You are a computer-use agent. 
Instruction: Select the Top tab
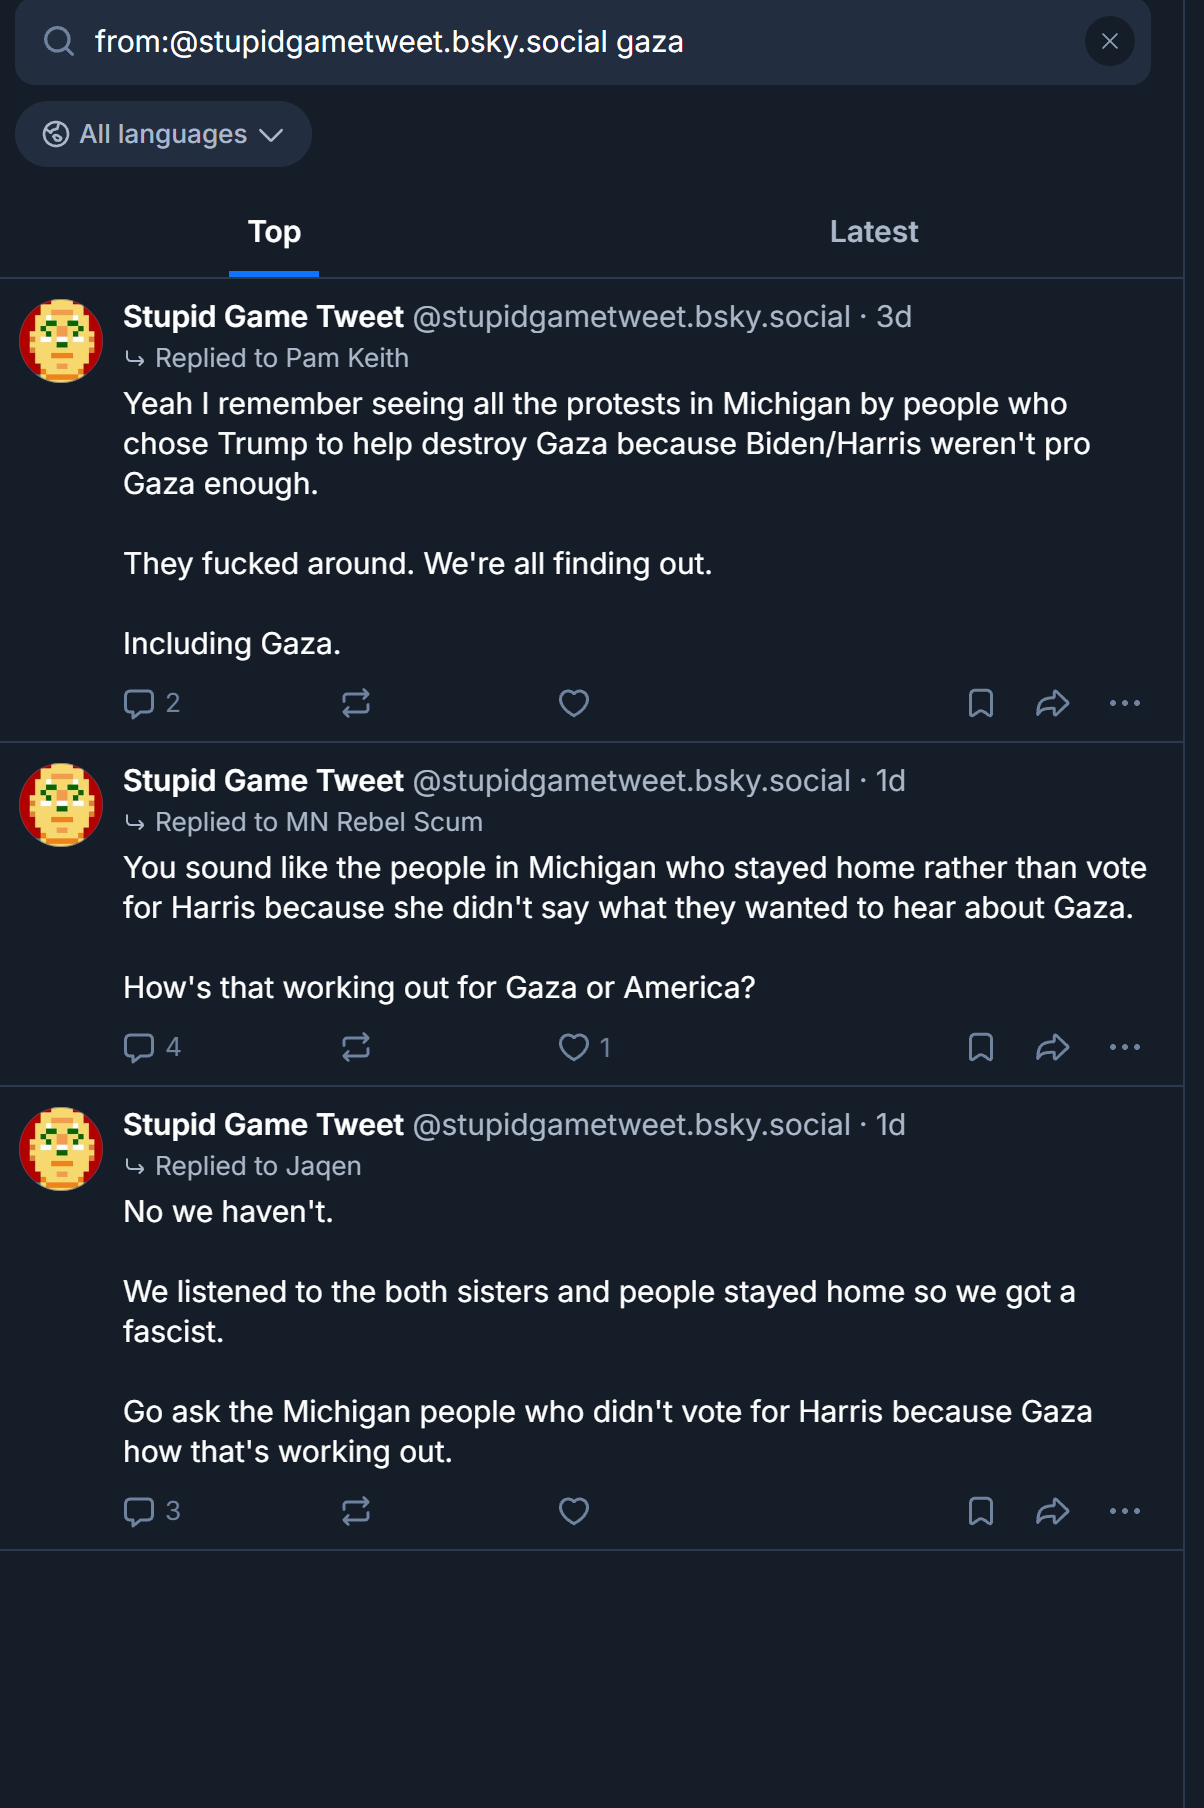click(x=274, y=232)
